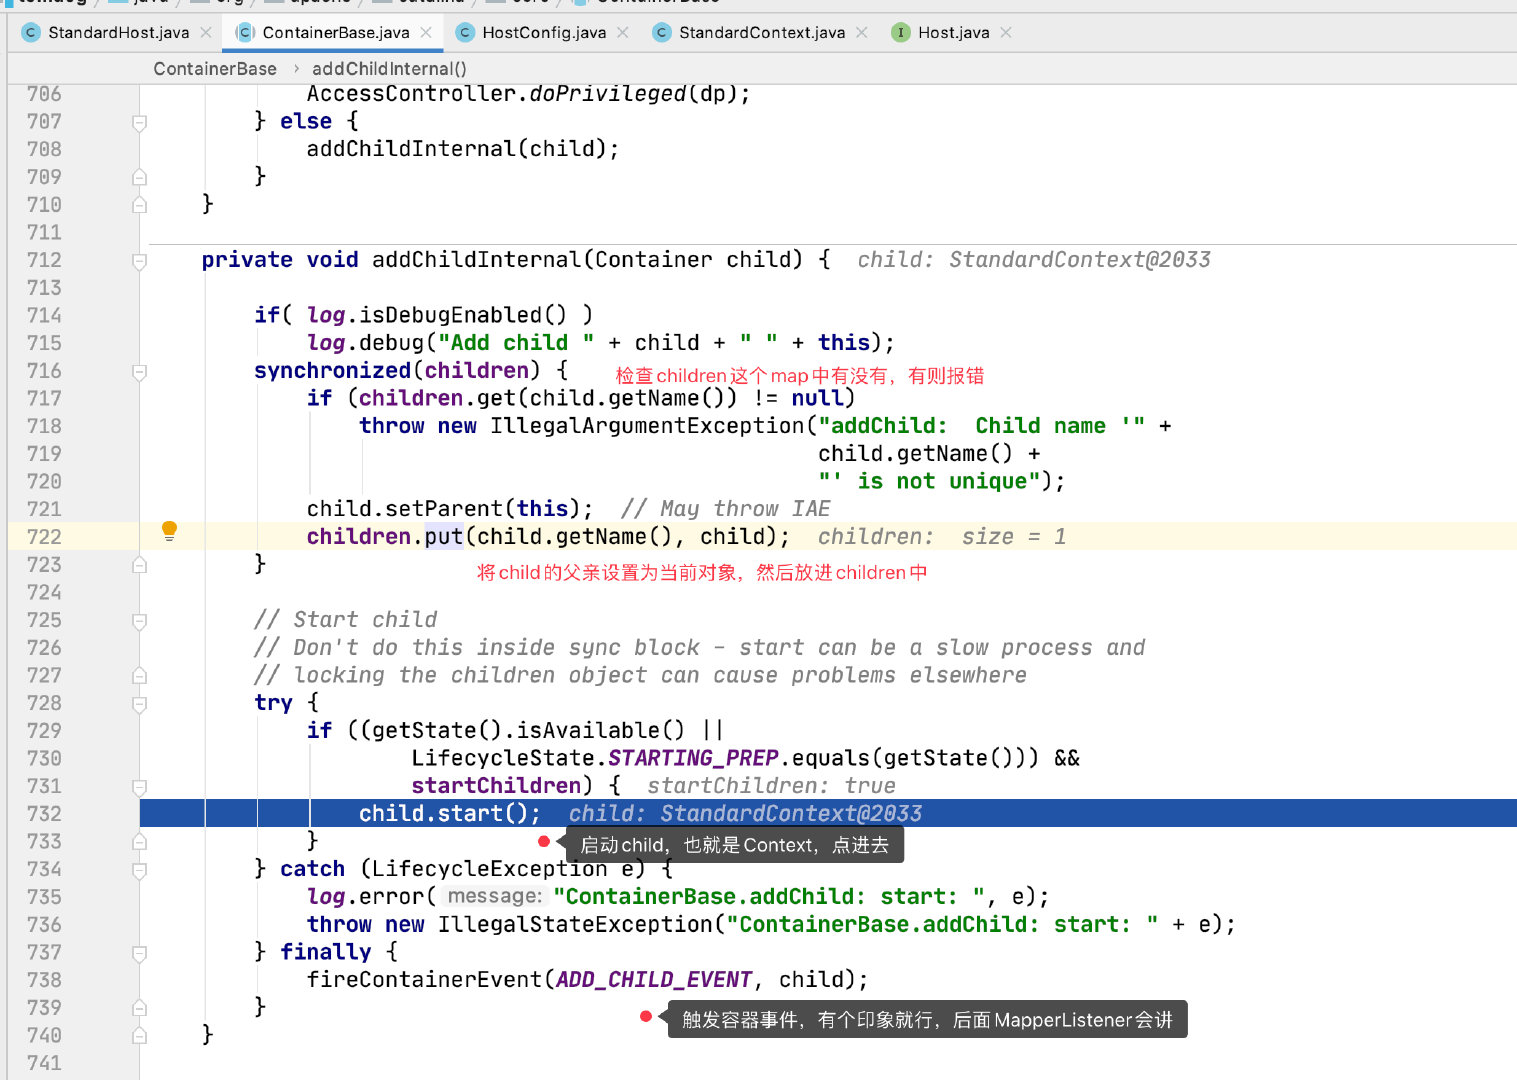The height and width of the screenshot is (1080, 1517).
Task: Click the "Add child " string literal
Action: pyautogui.click(x=516, y=343)
